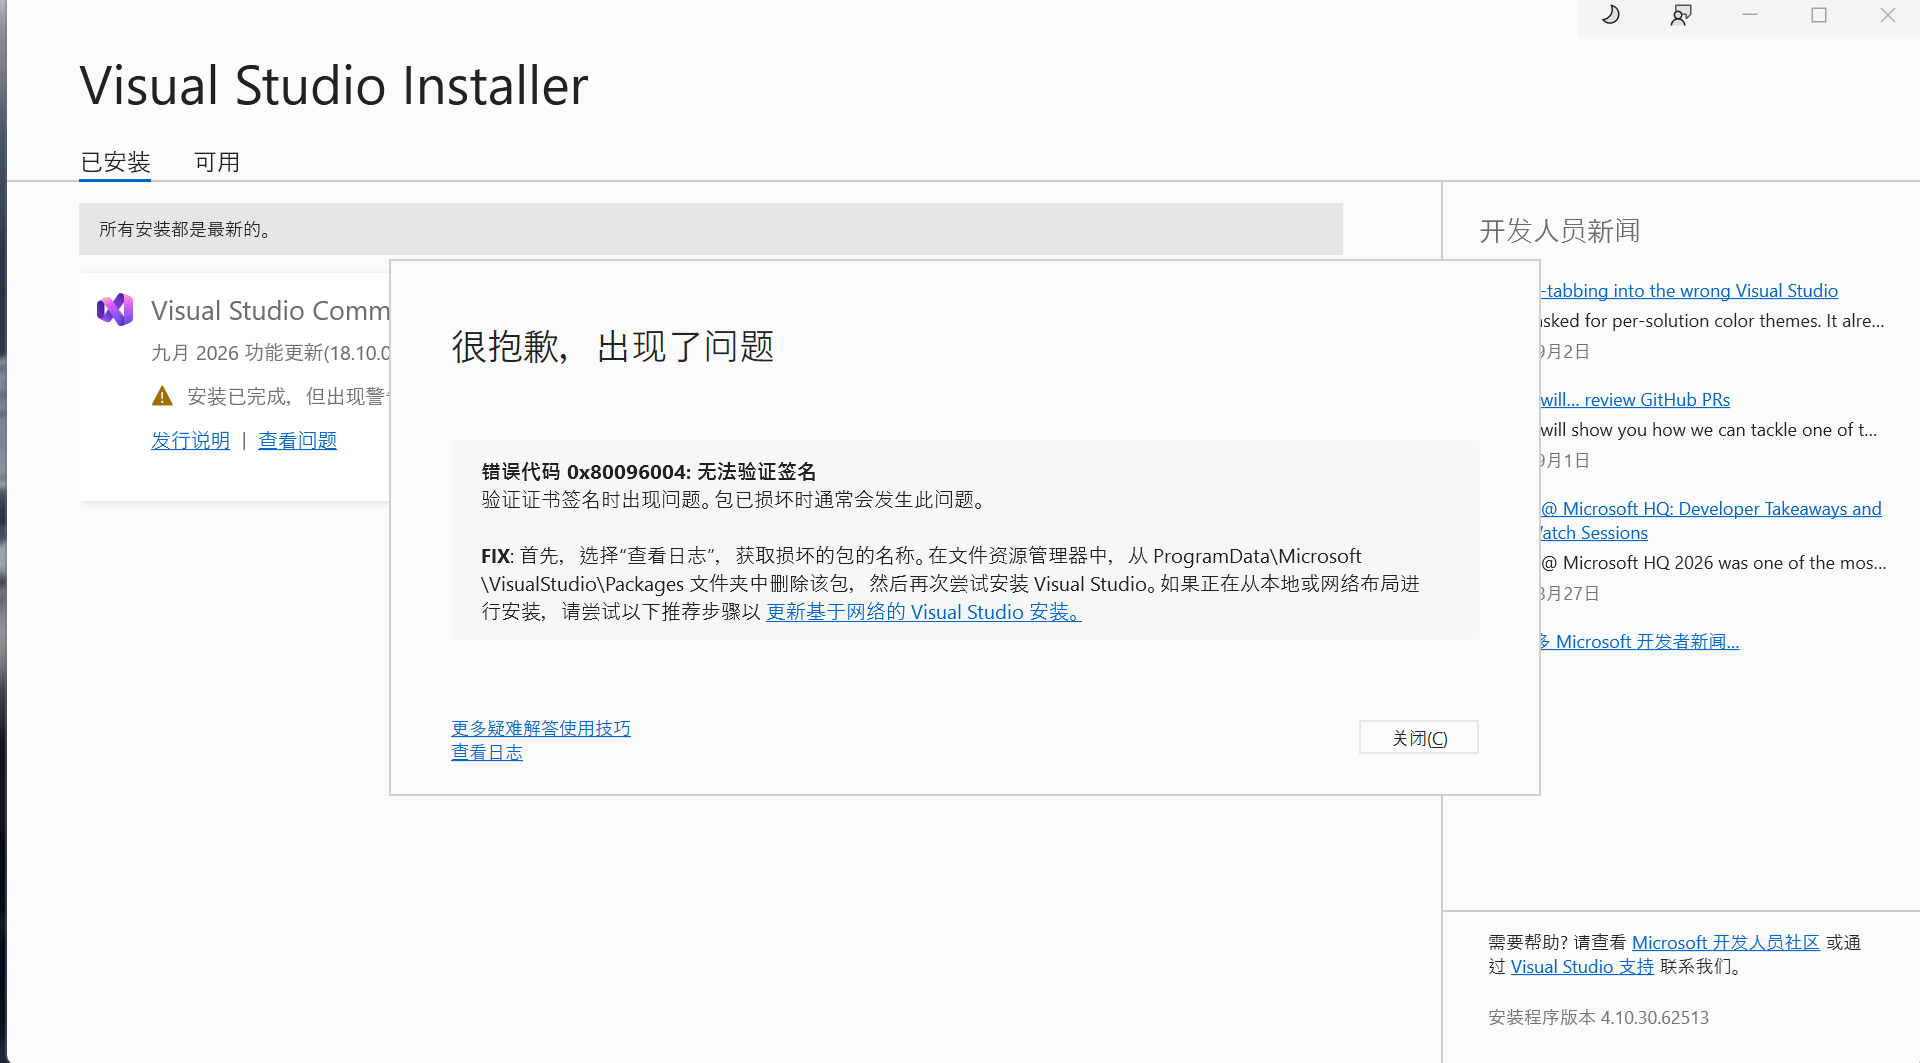The height and width of the screenshot is (1063, 1920).
Task: Switch to the 已安装 tab
Action: click(115, 162)
